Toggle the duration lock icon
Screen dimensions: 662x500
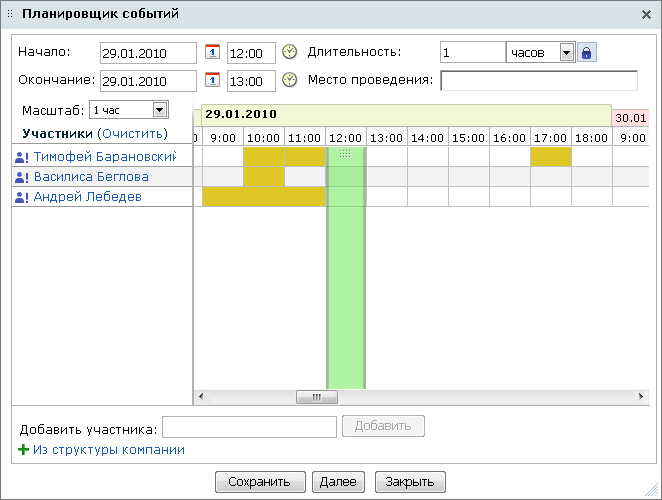point(587,52)
